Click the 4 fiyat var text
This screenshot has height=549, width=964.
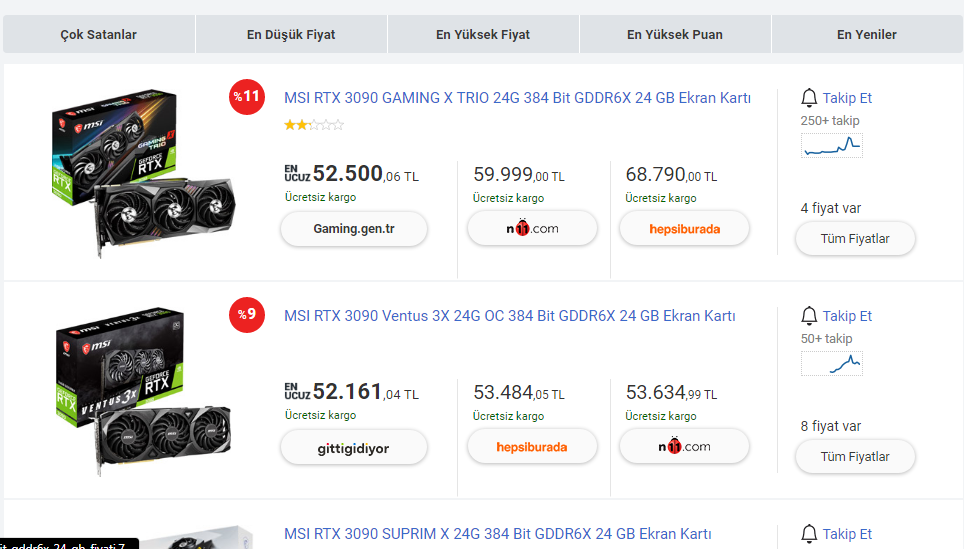pos(831,208)
